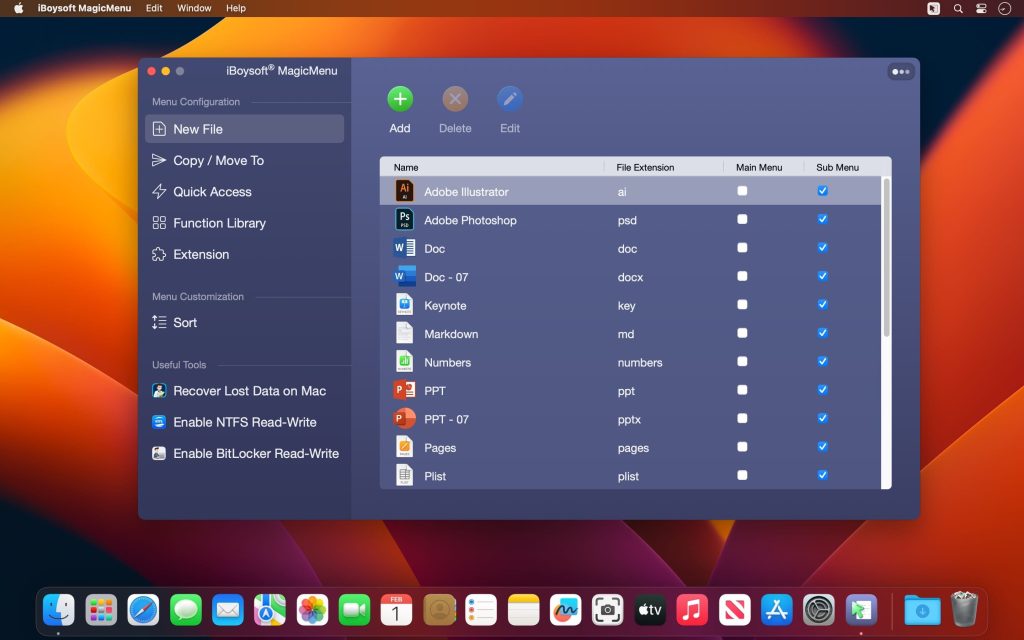Select the Numbers row in the list
The width and height of the screenshot is (1024, 640).
[500, 362]
